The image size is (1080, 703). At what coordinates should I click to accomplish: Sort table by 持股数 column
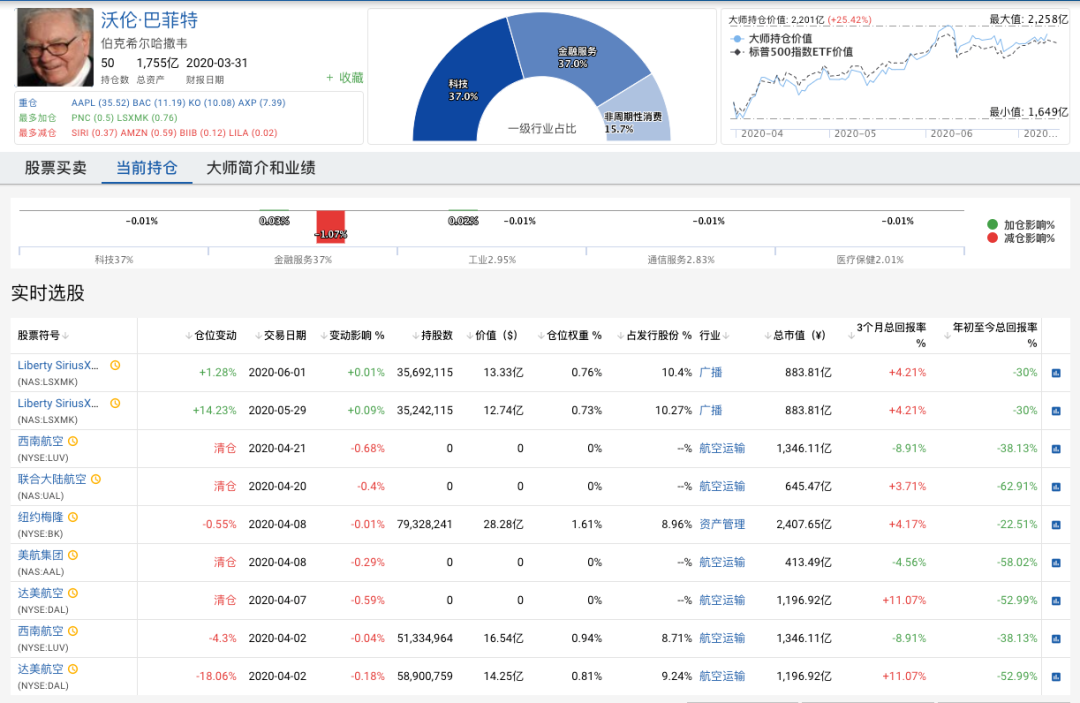pos(433,335)
